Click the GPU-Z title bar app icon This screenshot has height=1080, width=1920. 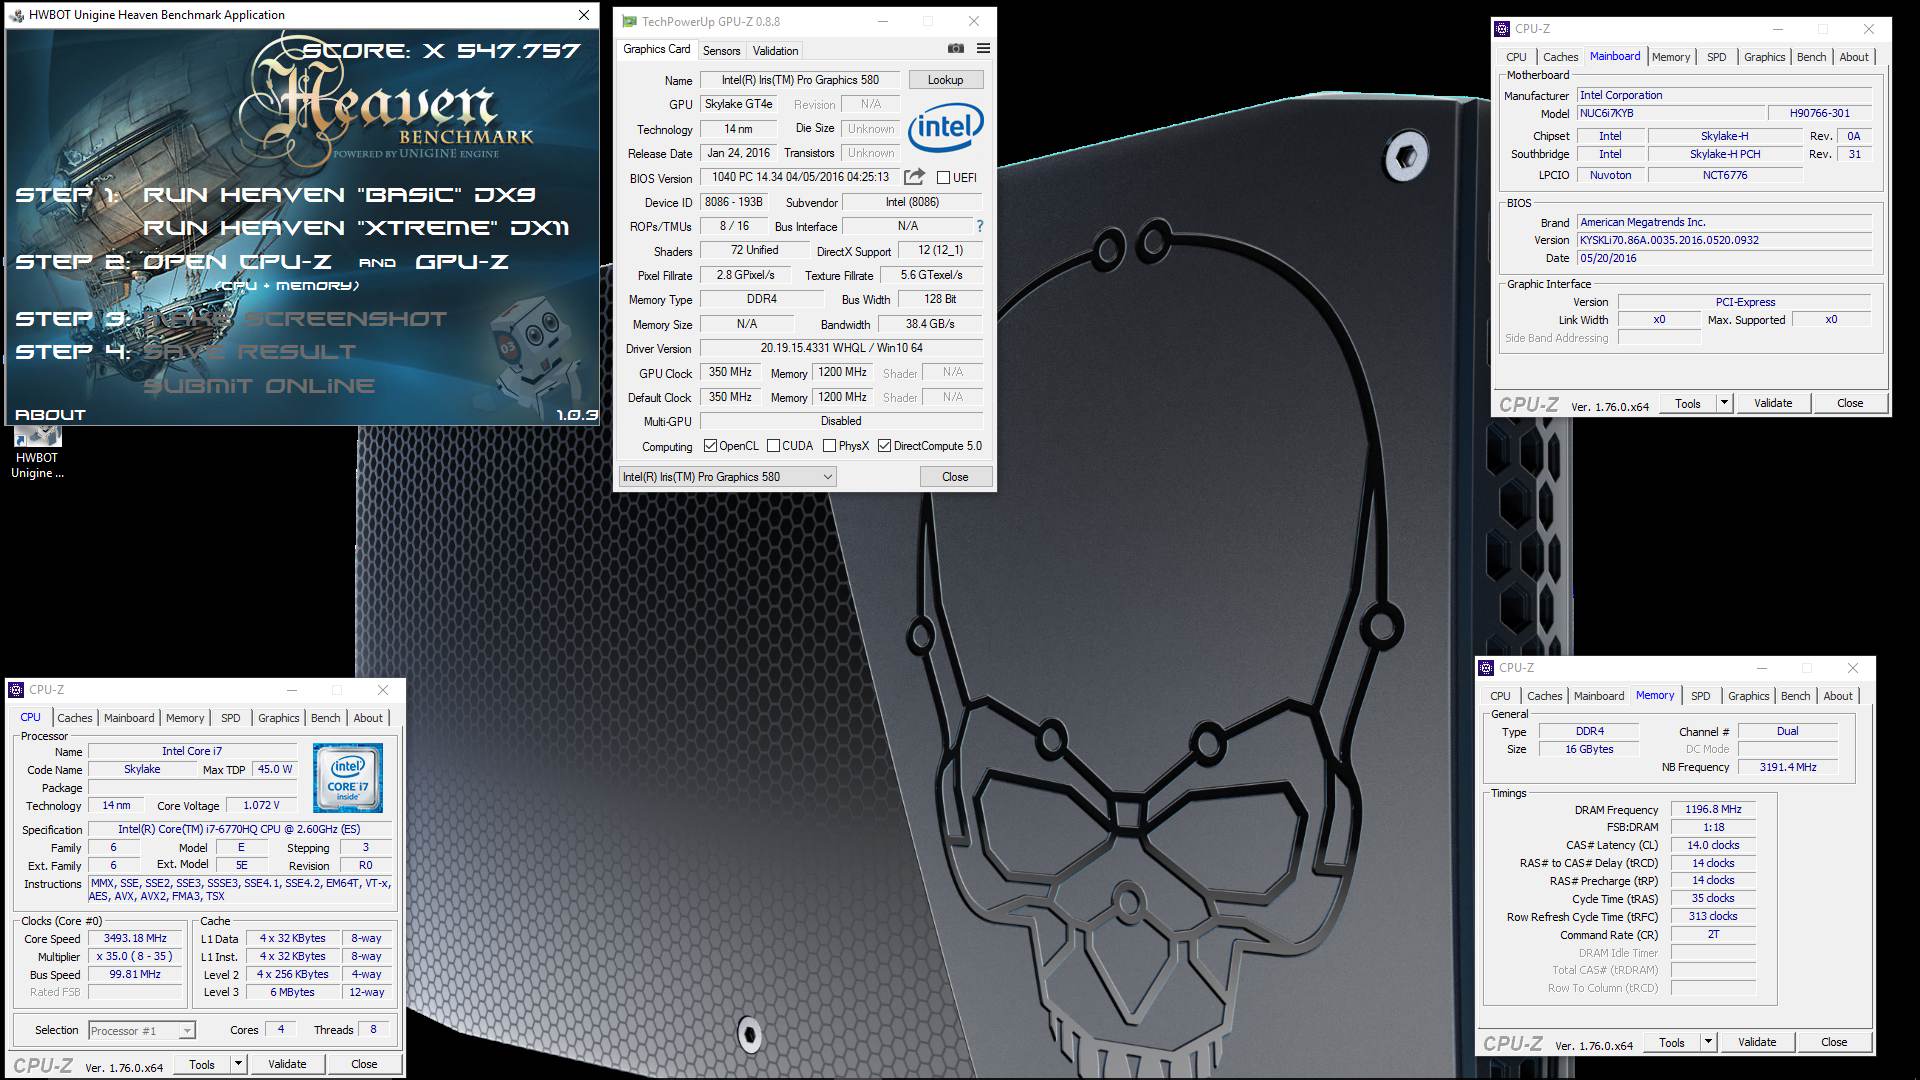click(x=628, y=21)
